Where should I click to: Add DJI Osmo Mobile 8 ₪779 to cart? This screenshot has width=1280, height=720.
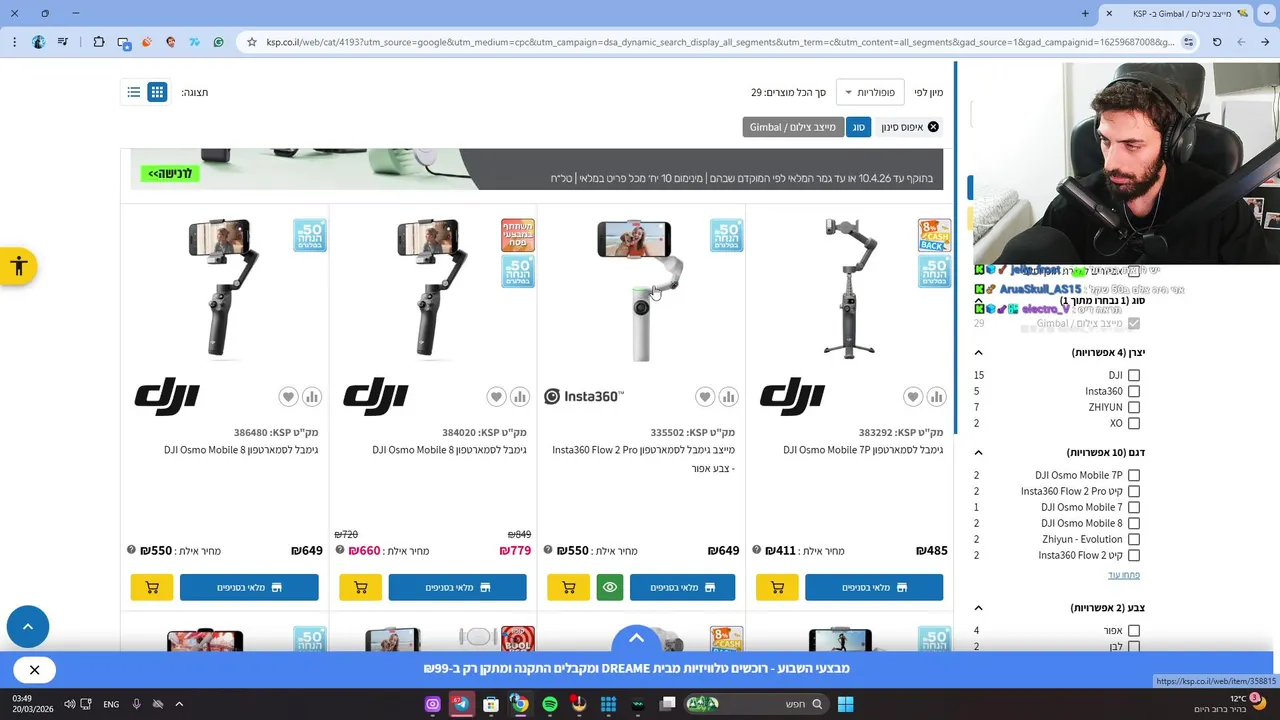(x=360, y=587)
